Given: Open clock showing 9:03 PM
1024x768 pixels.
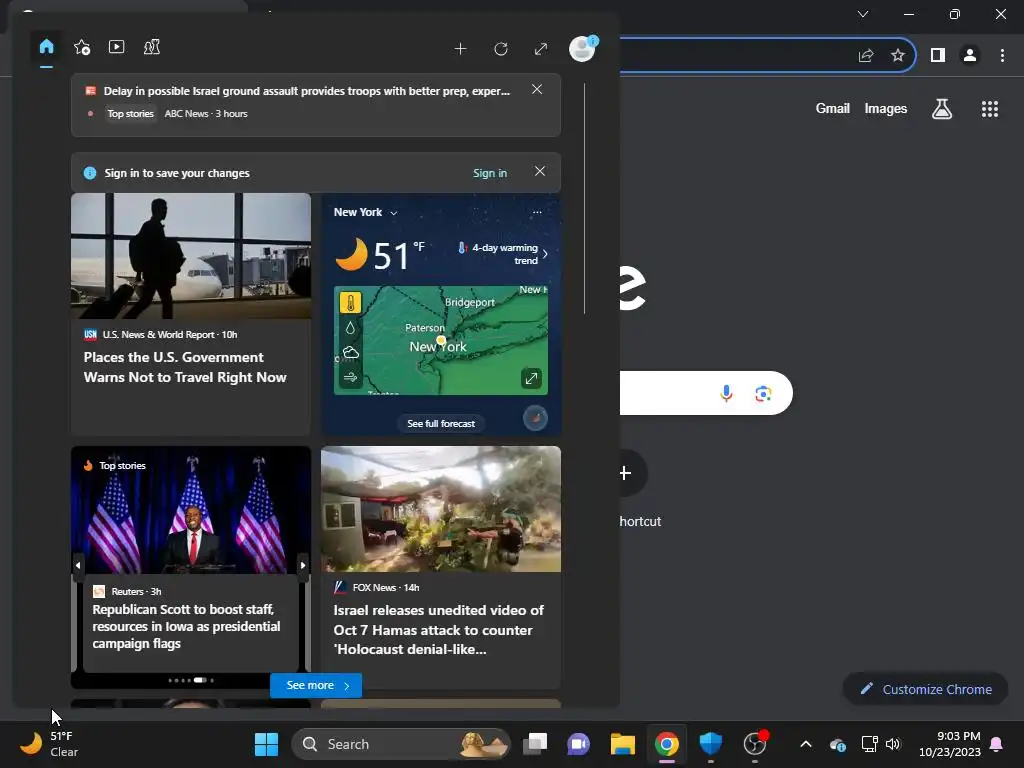Looking at the screenshot, I should click(950, 744).
